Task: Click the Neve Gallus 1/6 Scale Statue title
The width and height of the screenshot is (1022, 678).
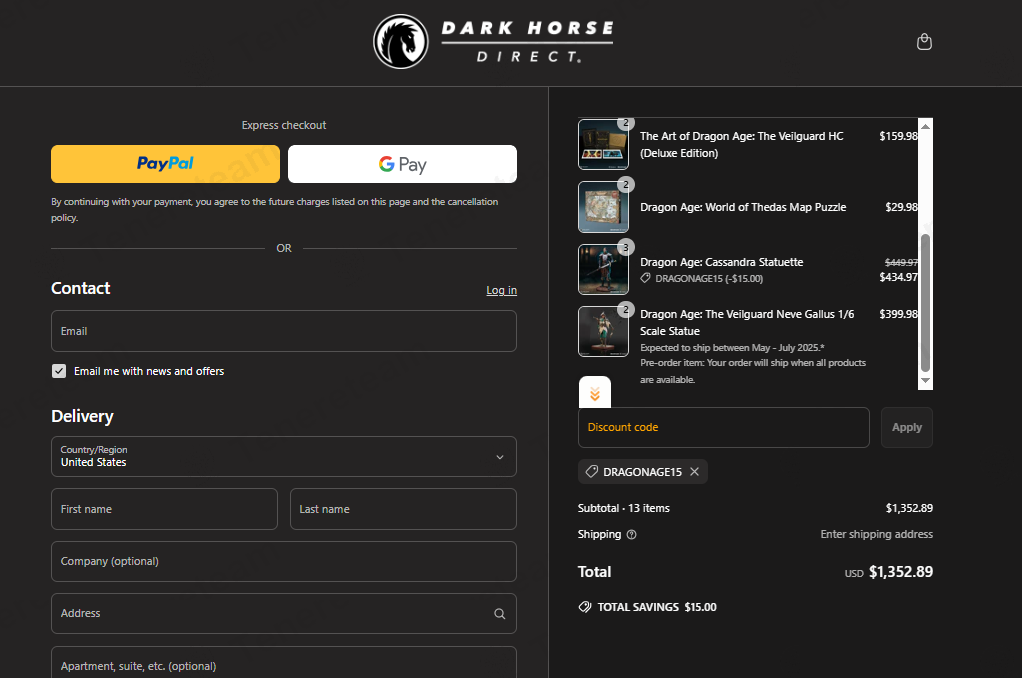Action: pyautogui.click(x=747, y=323)
